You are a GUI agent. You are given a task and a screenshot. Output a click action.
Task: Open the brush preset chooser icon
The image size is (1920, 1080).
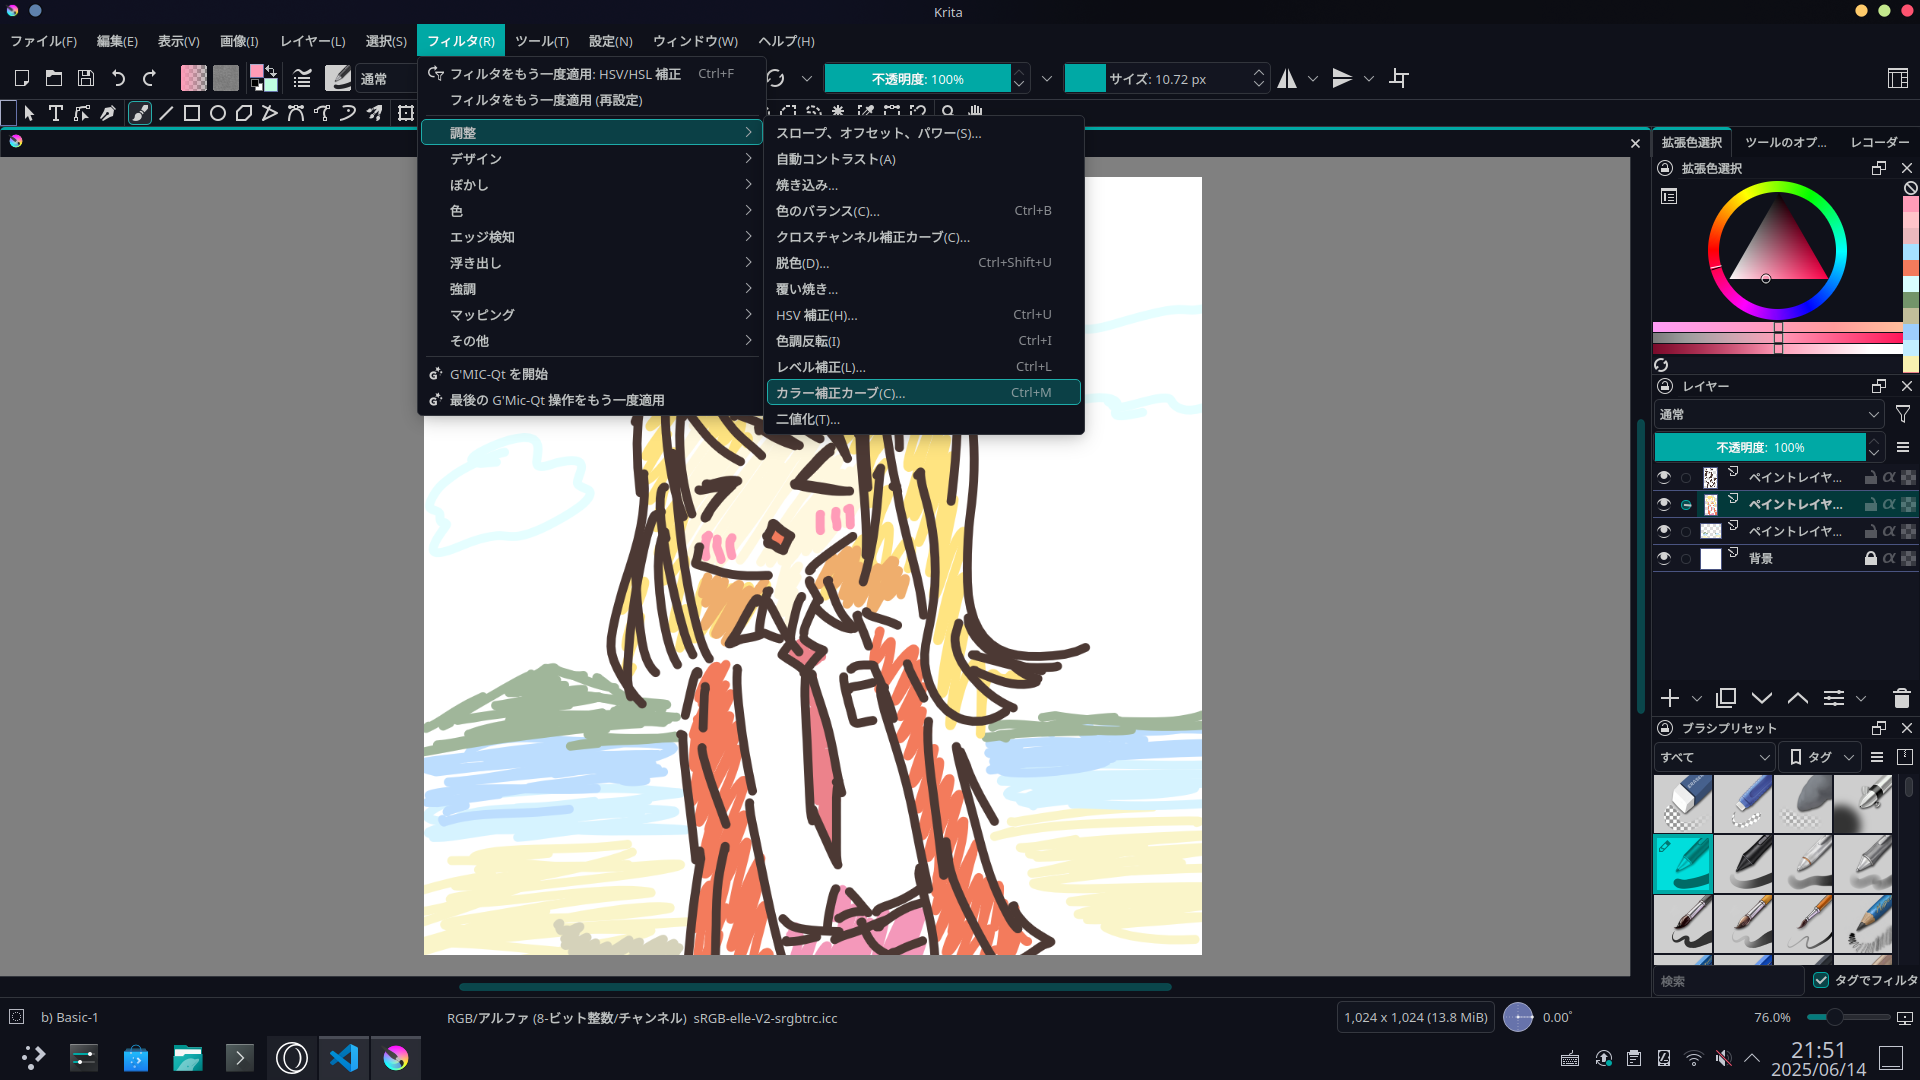coord(338,78)
